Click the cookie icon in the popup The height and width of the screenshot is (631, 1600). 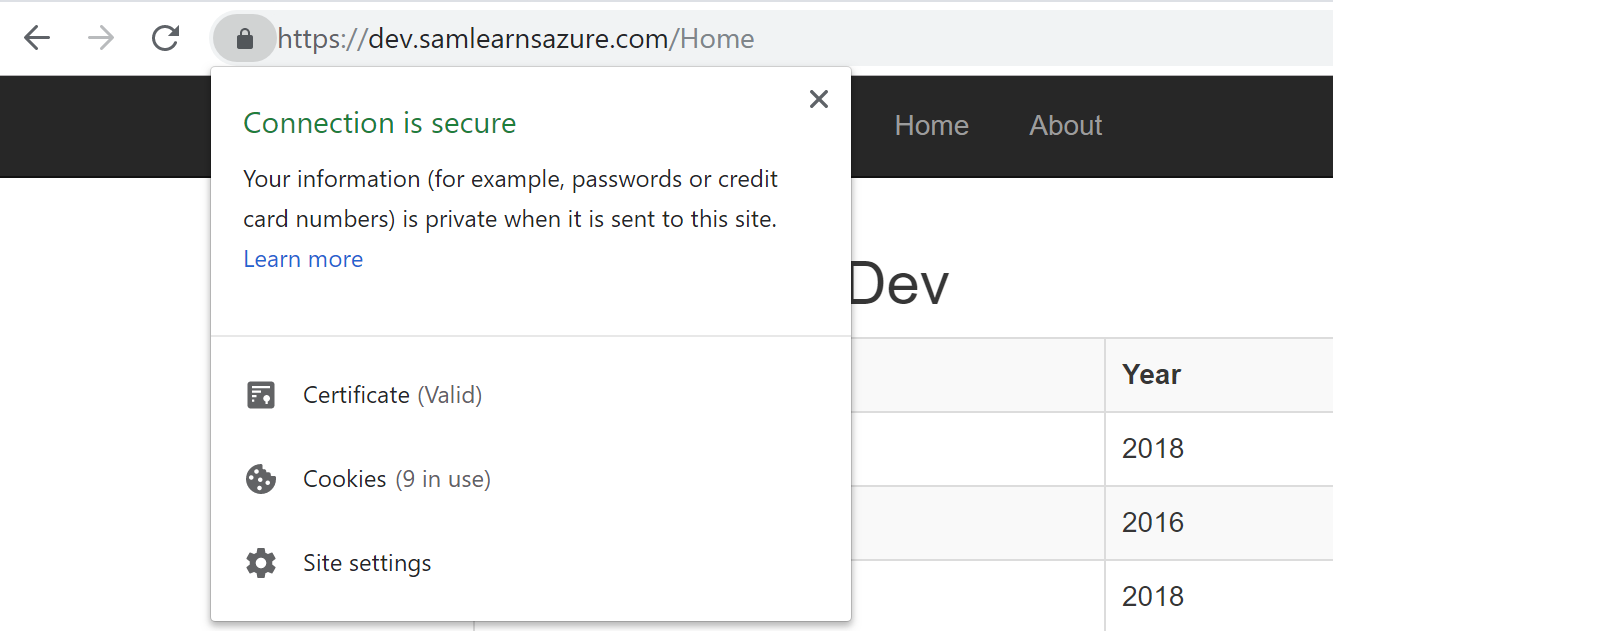click(x=261, y=479)
